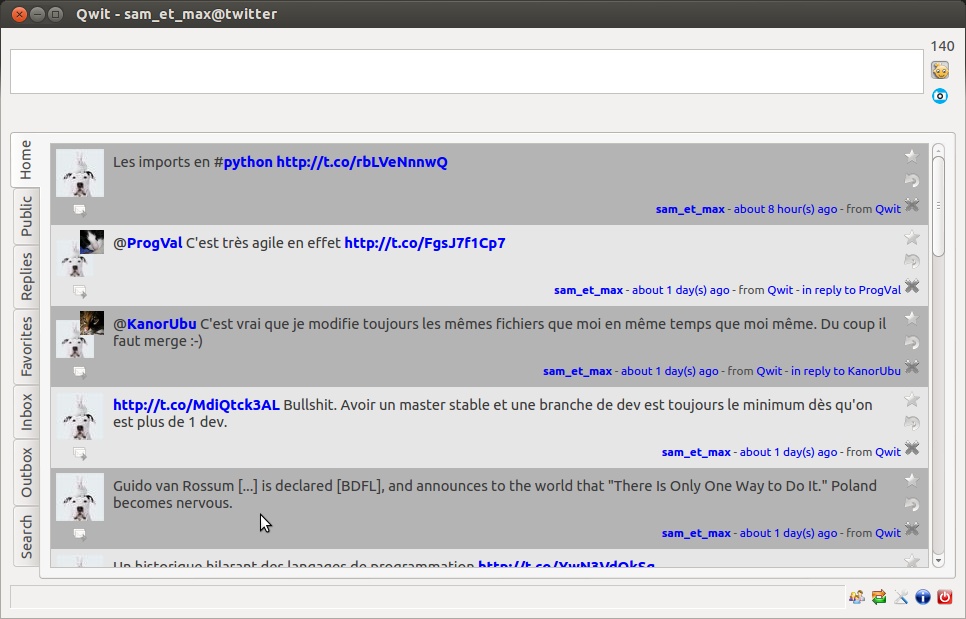Open the accounts manager icon in status bar
This screenshot has width=966, height=619.
[856, 596]
